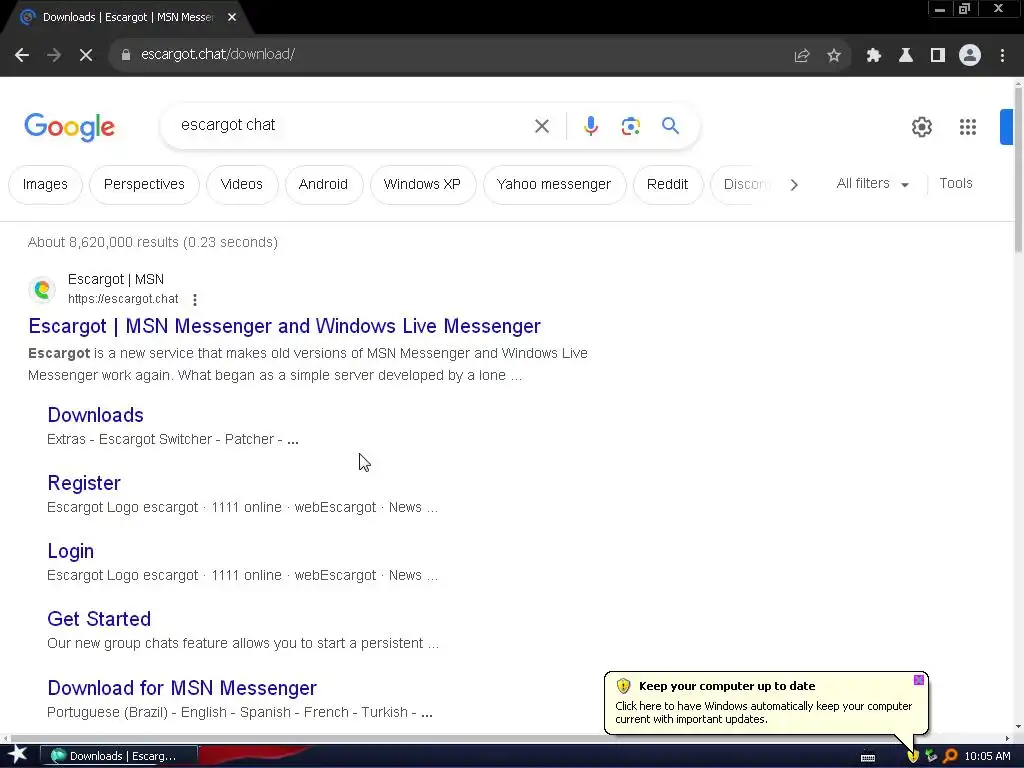Share this page from the address bar

point(802,56)
